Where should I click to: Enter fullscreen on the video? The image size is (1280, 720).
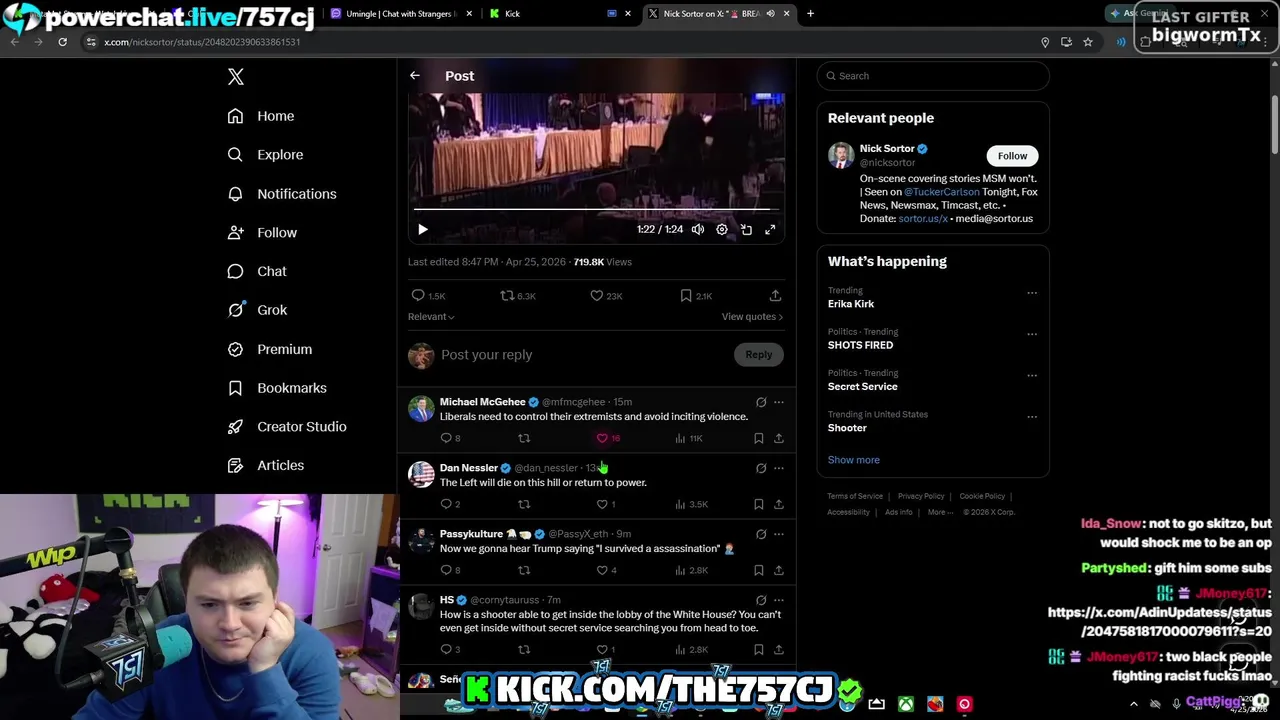pyautogui.click(x=770, y=229)
